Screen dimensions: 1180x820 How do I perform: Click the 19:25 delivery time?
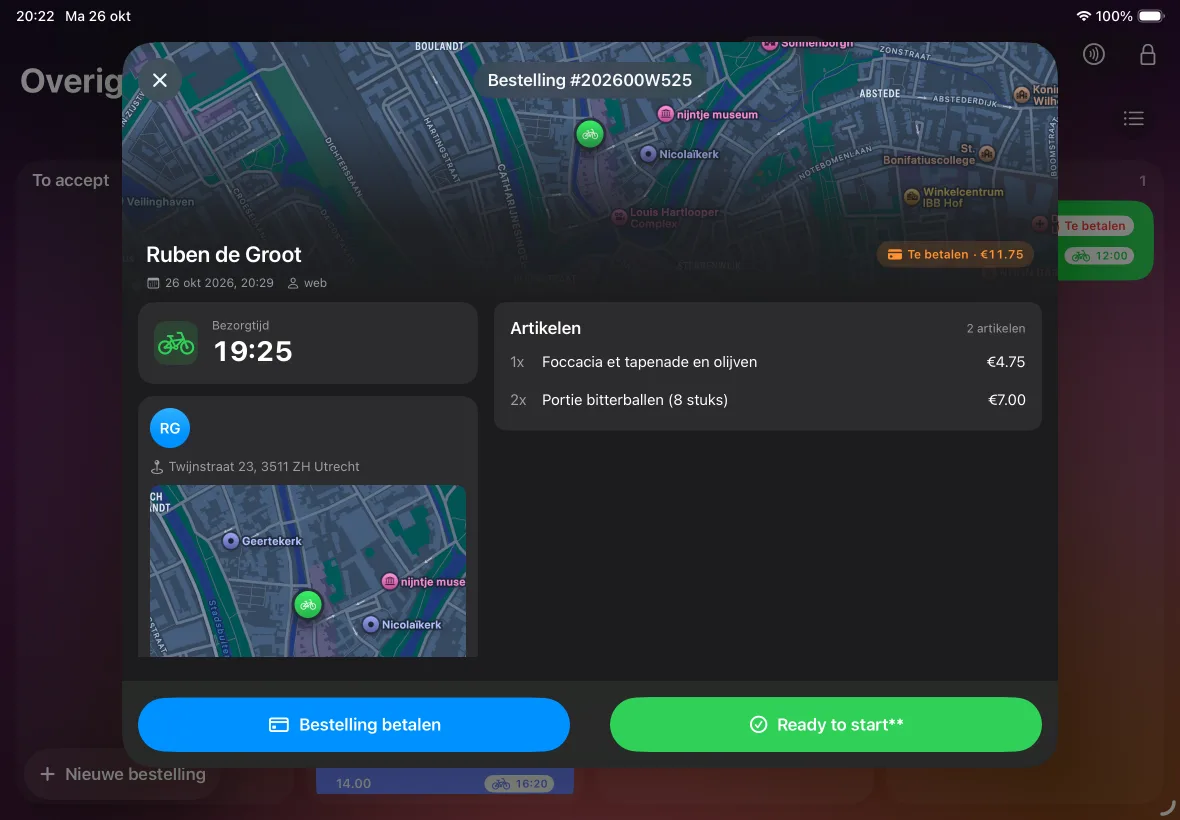(253, 351)
